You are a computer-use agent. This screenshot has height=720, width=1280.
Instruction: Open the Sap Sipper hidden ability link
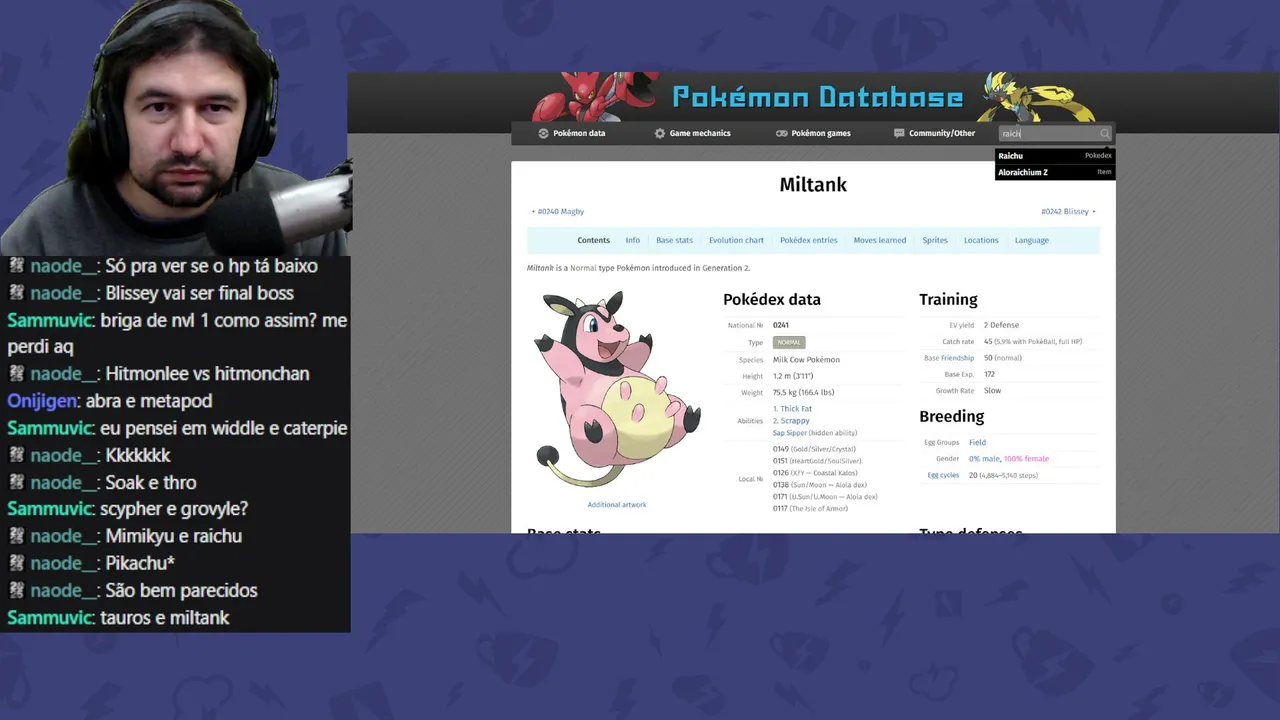tap(791, 433)
